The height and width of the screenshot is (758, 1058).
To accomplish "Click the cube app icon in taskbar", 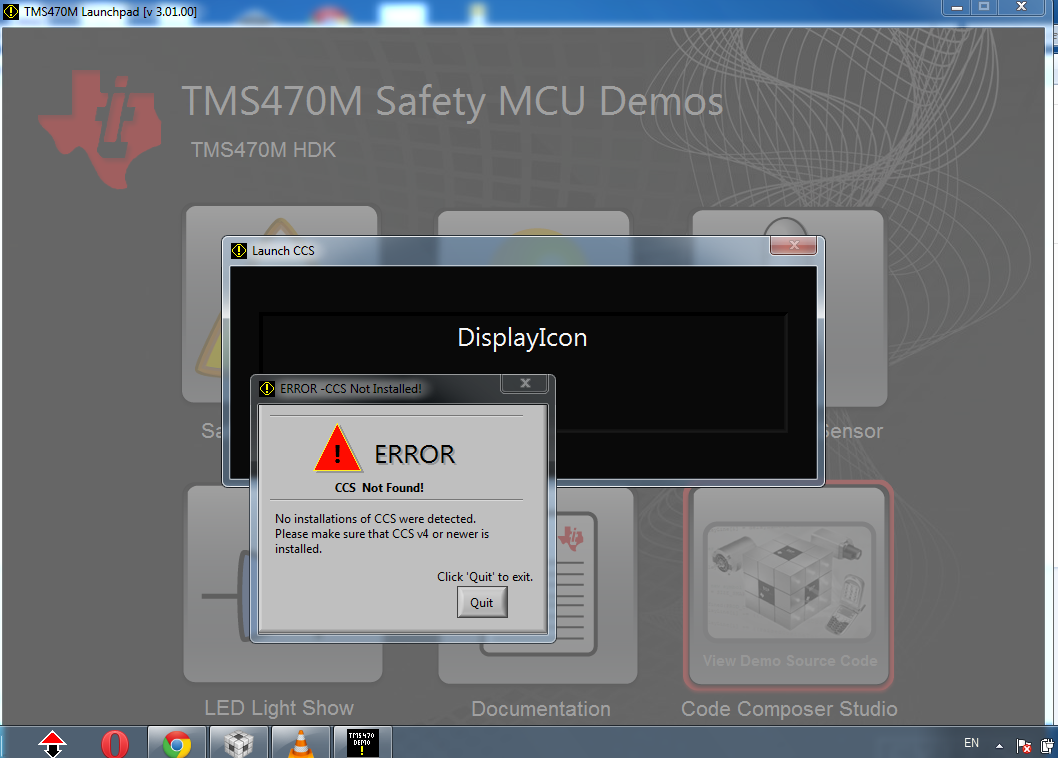I will click(238, 742).
